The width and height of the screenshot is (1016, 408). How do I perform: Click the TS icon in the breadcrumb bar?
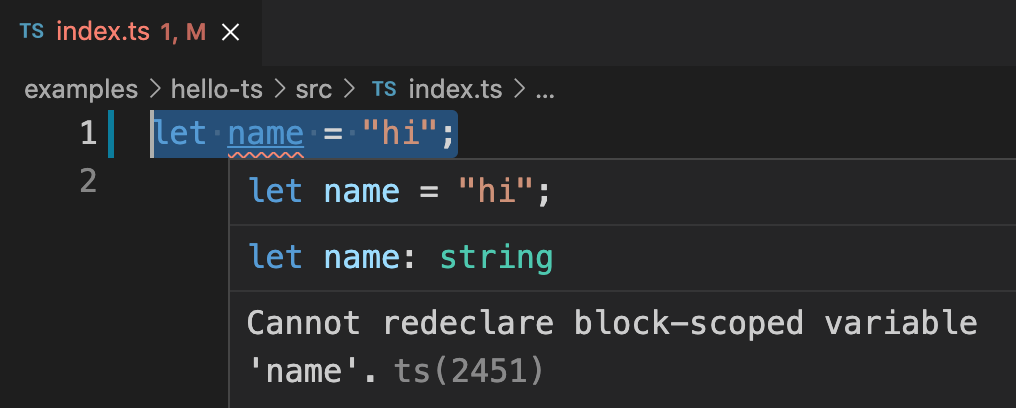pyautogui.click(x=383, y=89)
